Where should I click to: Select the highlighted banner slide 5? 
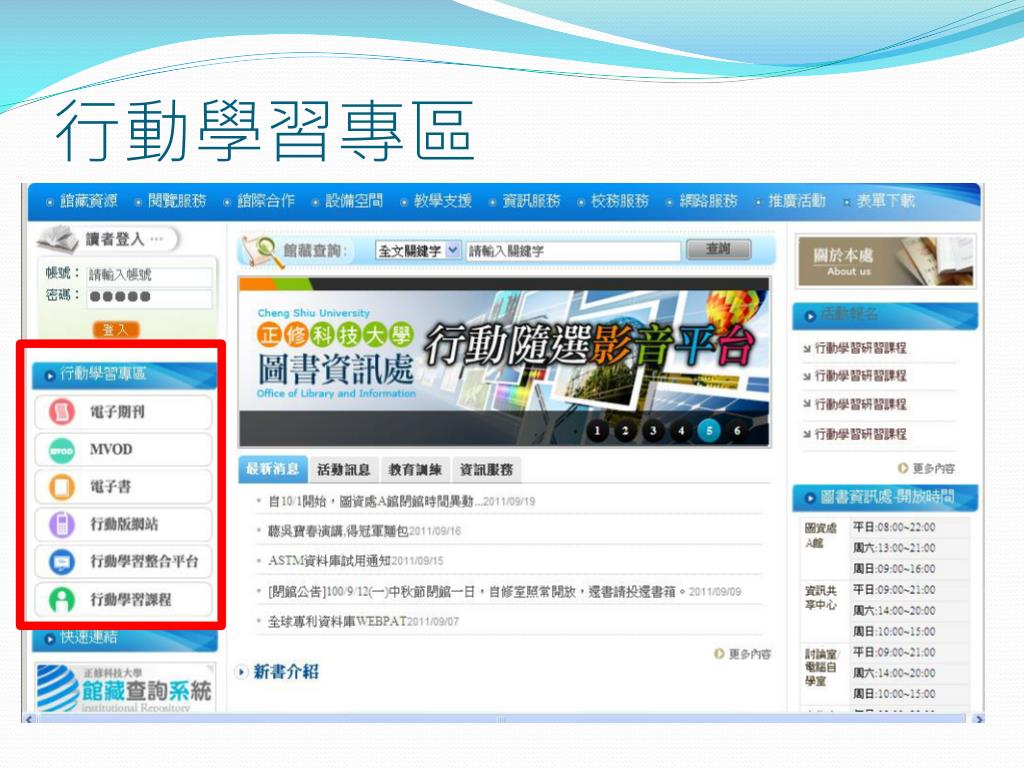point(709,430)
